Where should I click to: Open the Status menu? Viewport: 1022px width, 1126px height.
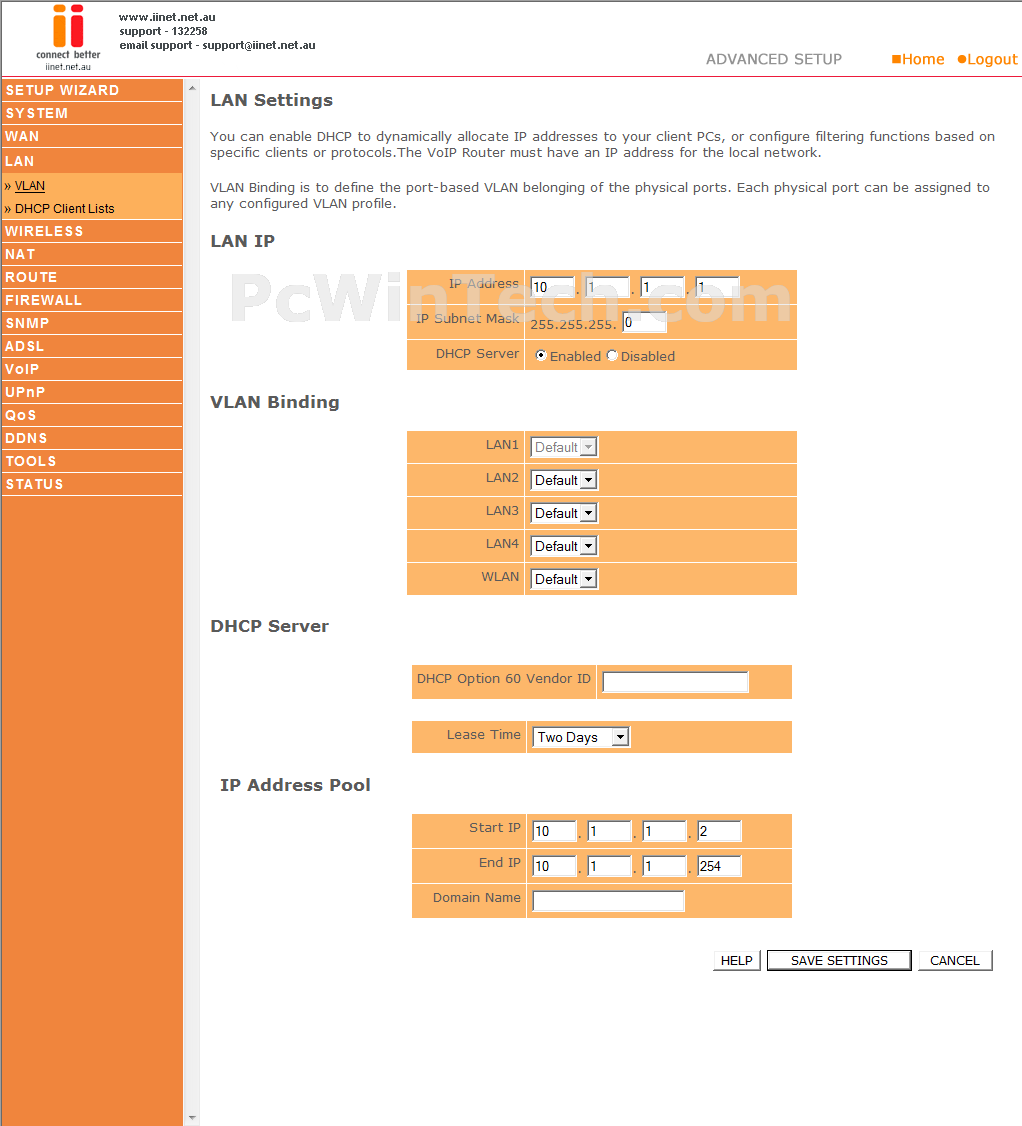tap(92, 484)
